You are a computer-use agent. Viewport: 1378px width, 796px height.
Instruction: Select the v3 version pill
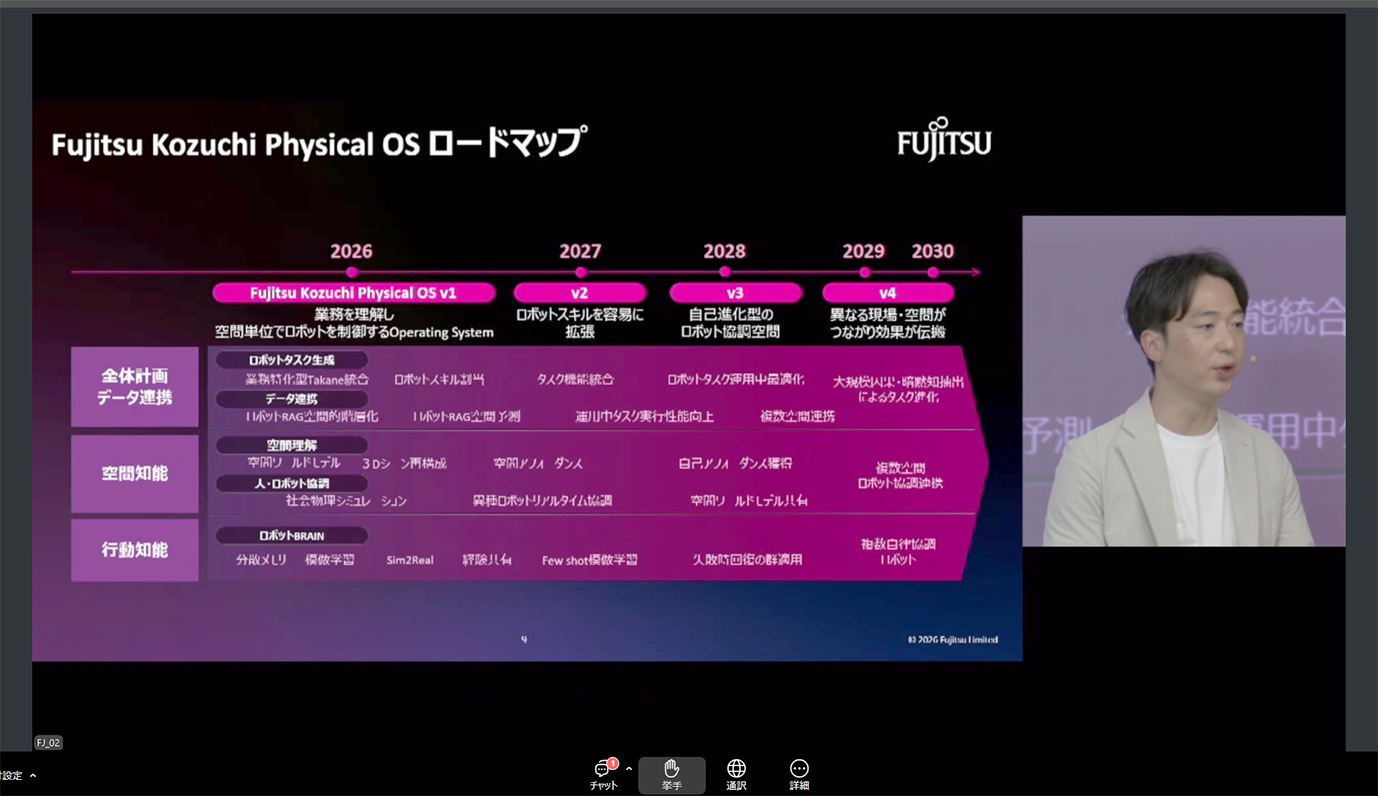click(x=735, y=293)
